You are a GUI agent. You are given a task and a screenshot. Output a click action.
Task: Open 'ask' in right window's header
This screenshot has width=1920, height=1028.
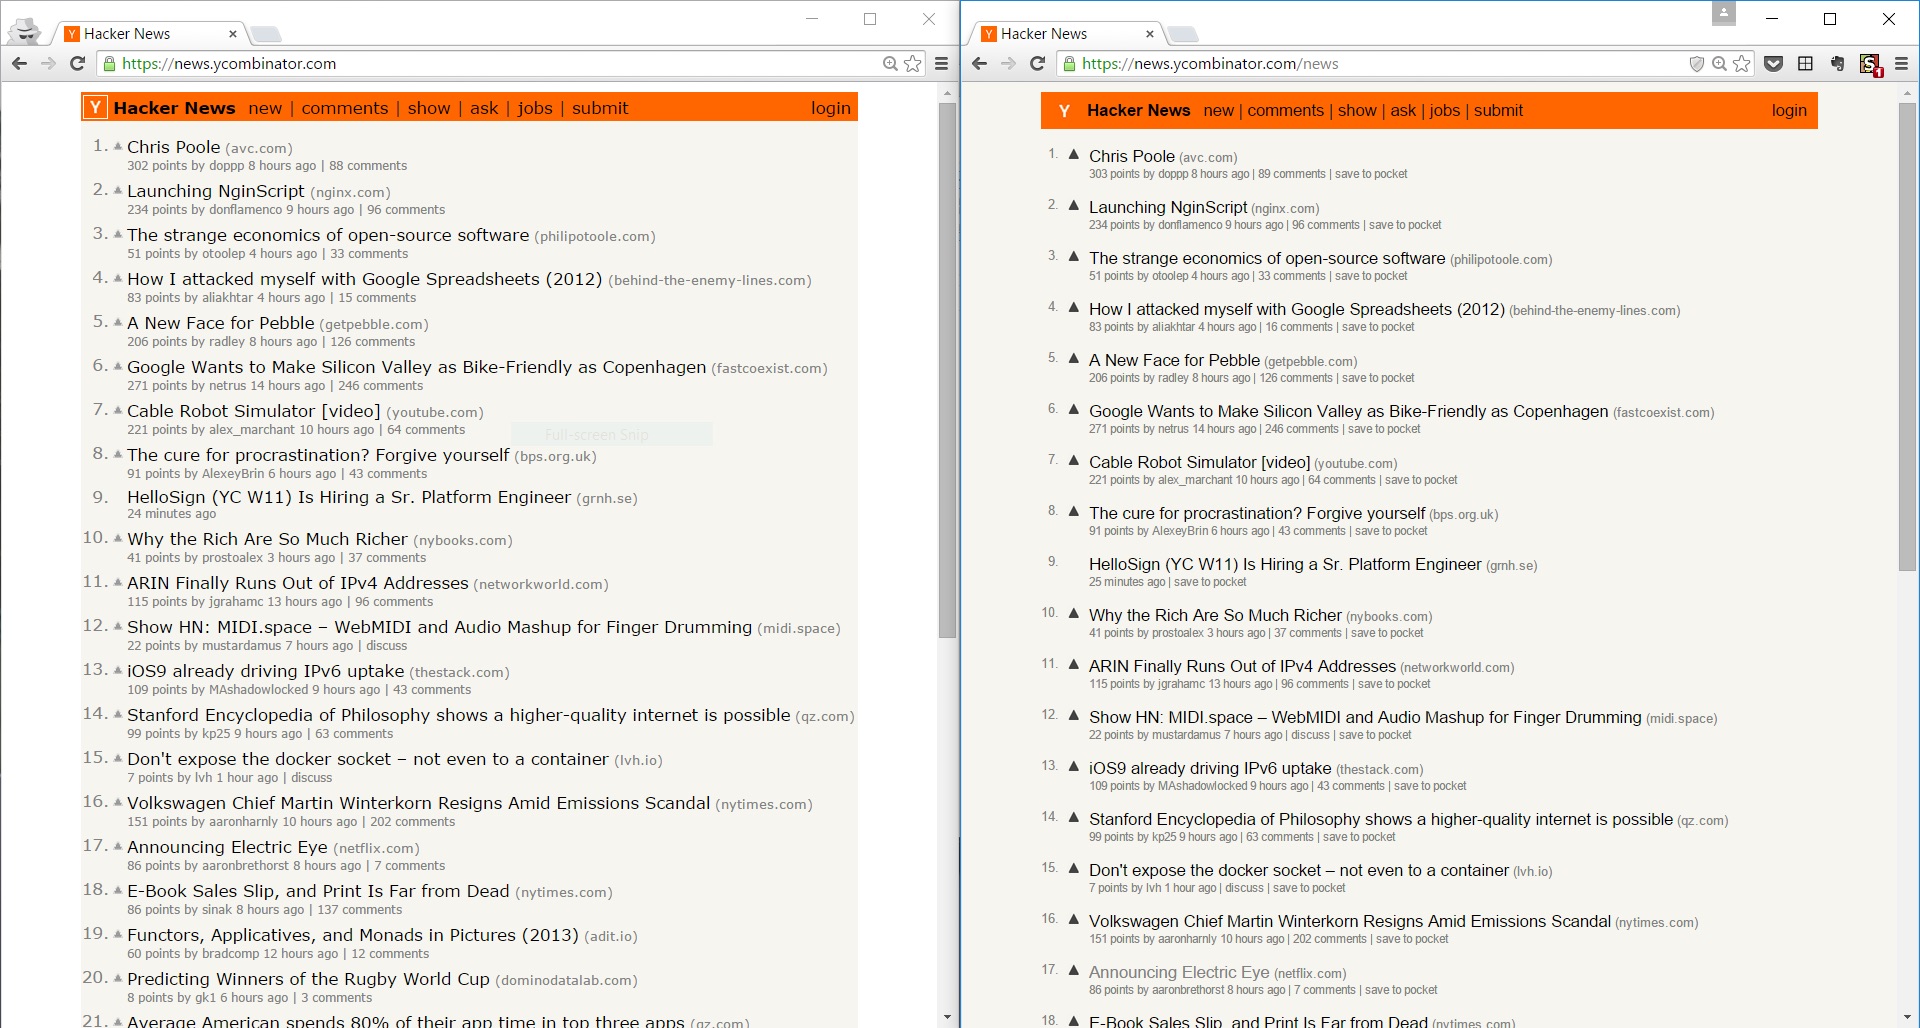(x=1403, y=110)
